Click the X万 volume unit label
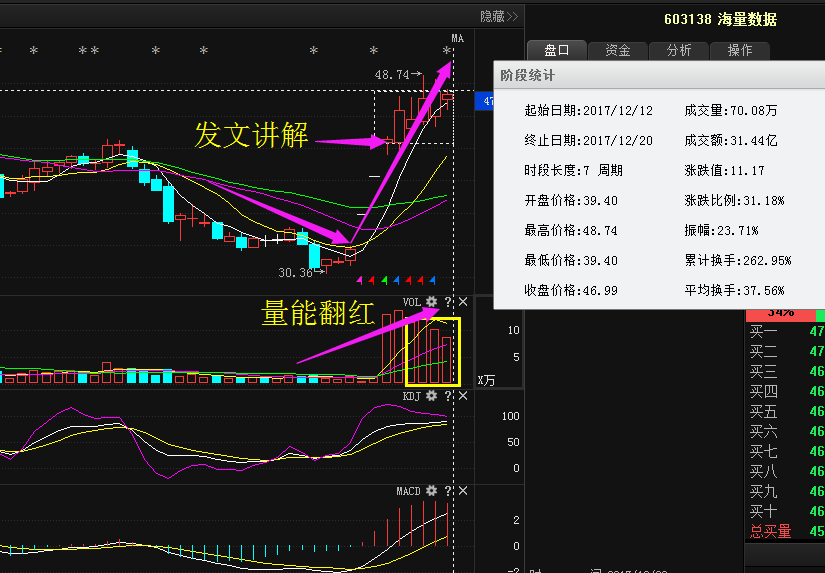The width and height of the screenshot is (825, 573). click(x=486, y=380)
